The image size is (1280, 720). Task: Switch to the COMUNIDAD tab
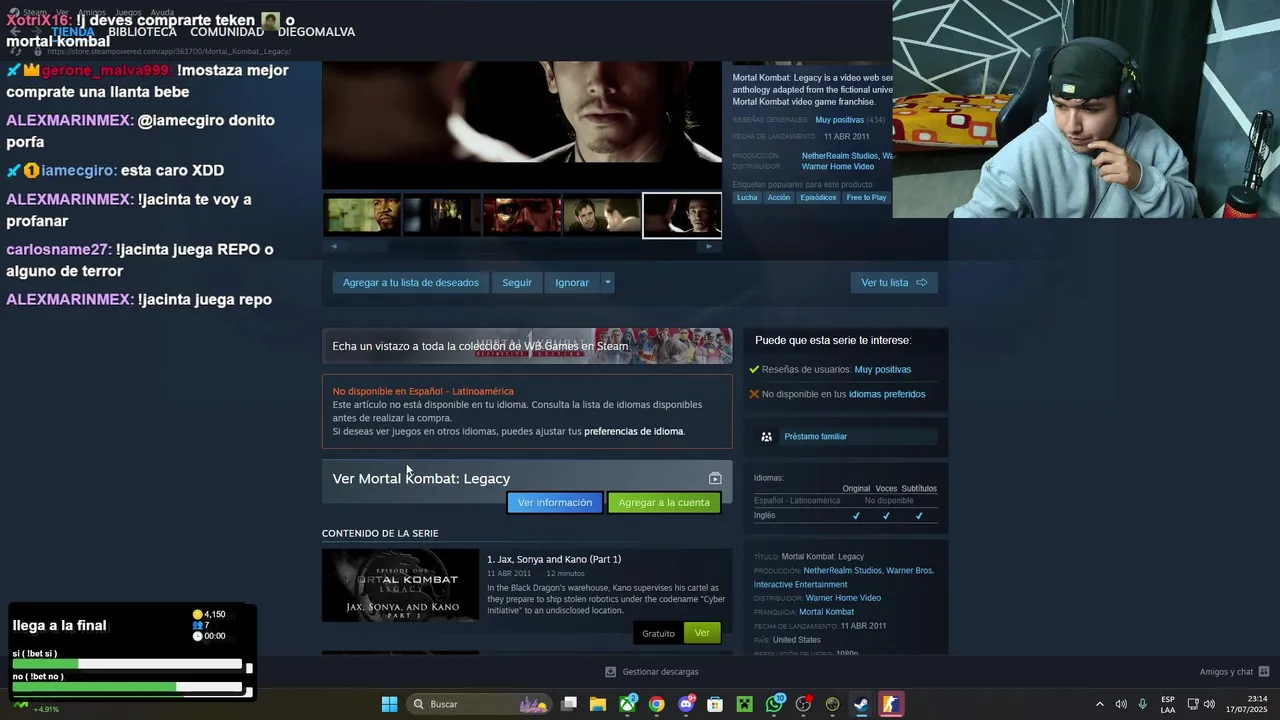click(227, 32)
